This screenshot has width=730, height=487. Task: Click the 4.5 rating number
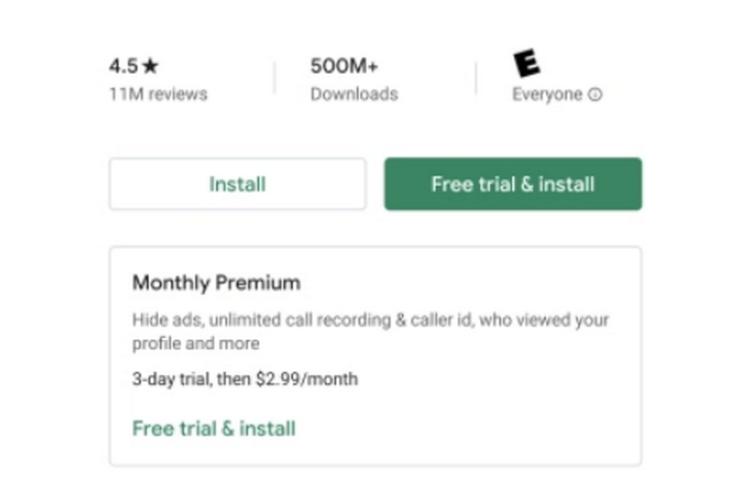(x=123, y=66)
